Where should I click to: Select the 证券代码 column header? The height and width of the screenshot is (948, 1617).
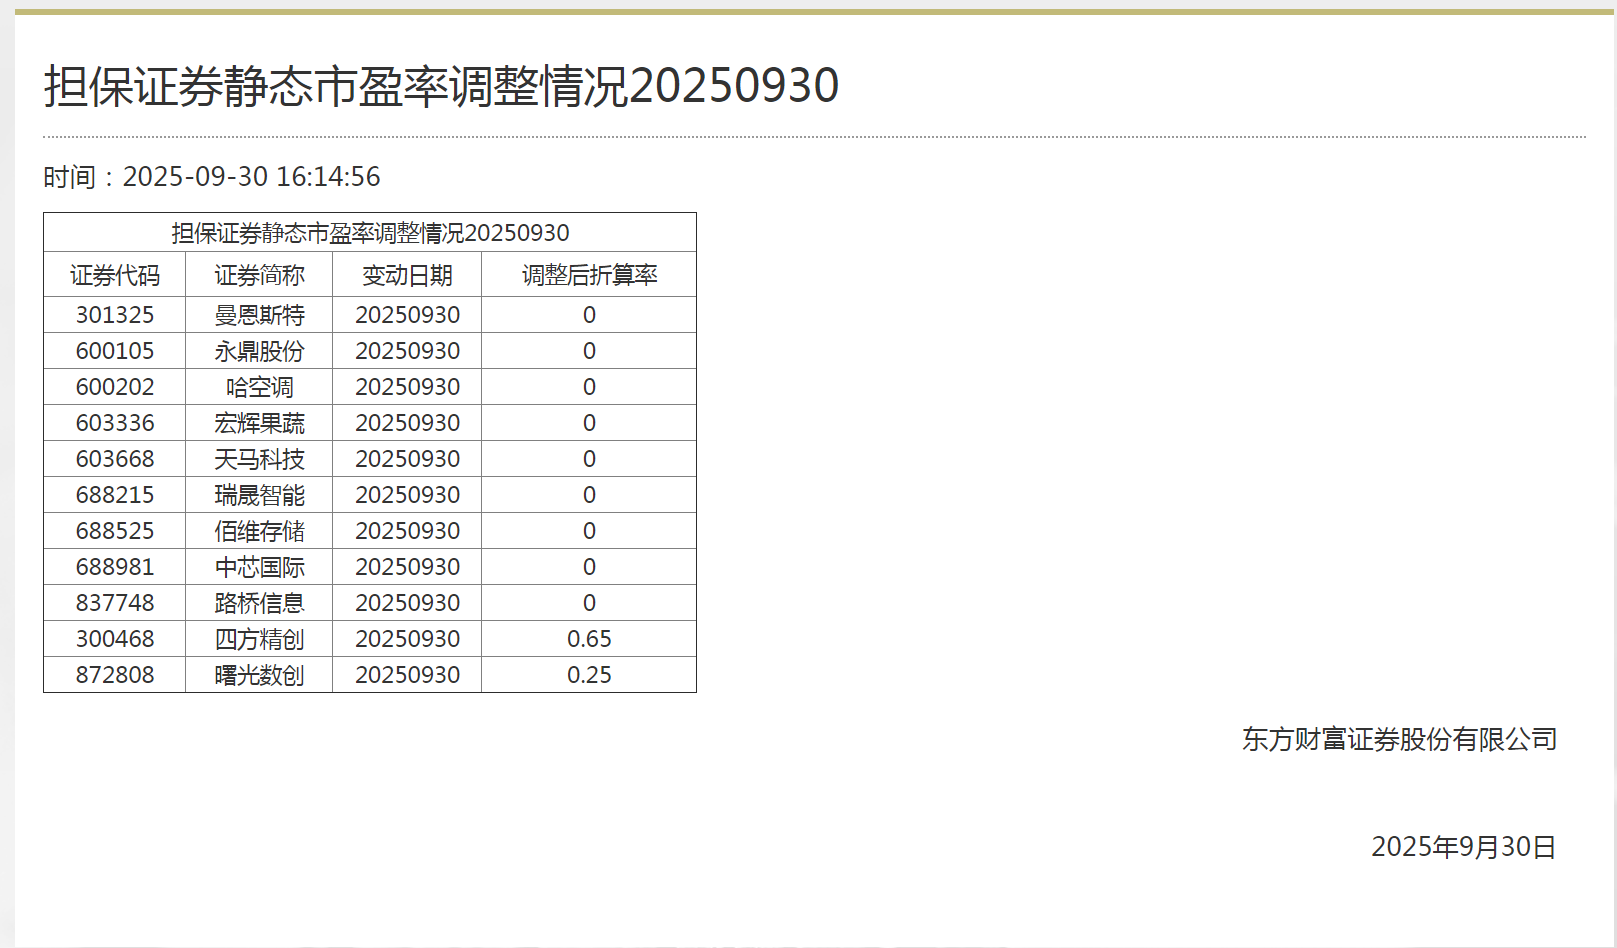pyautogui.click(x=115, y=275)
